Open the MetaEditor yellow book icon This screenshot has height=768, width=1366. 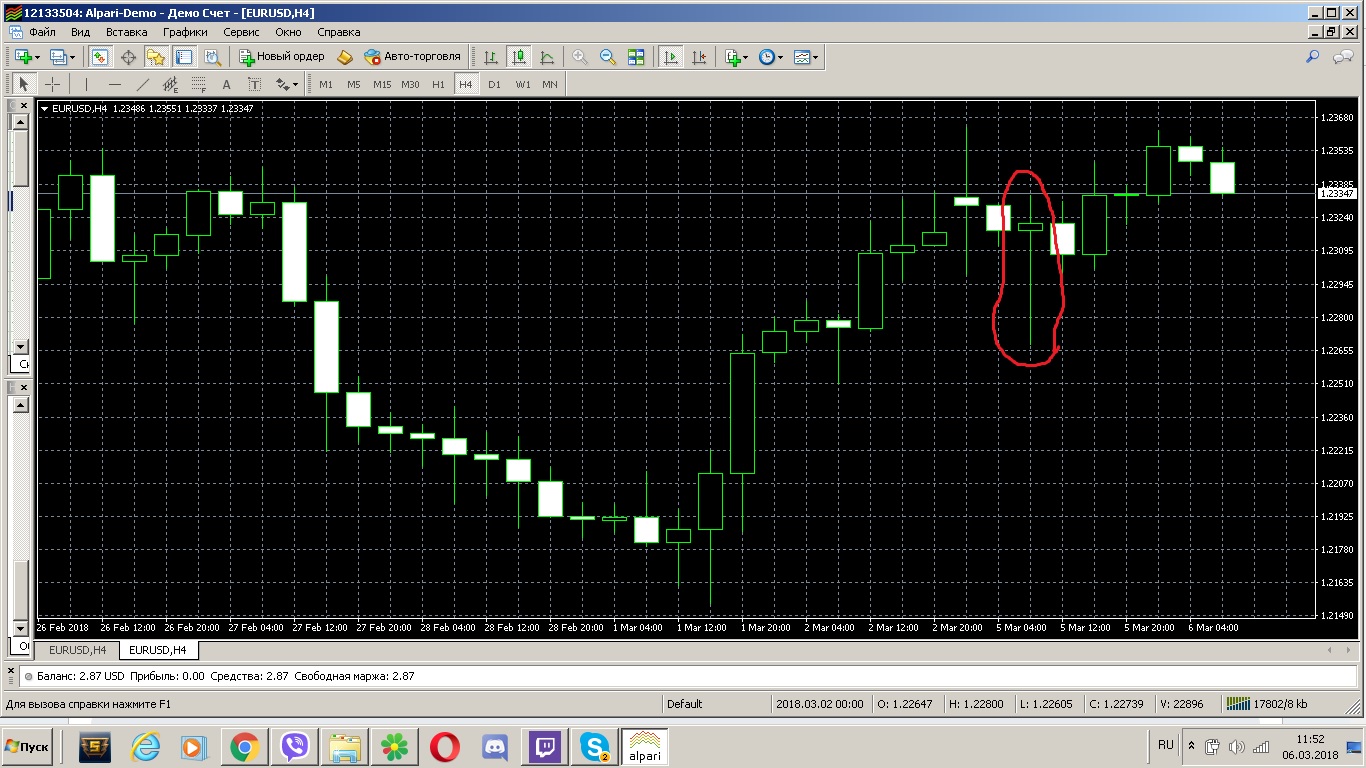tap(345, 57)
